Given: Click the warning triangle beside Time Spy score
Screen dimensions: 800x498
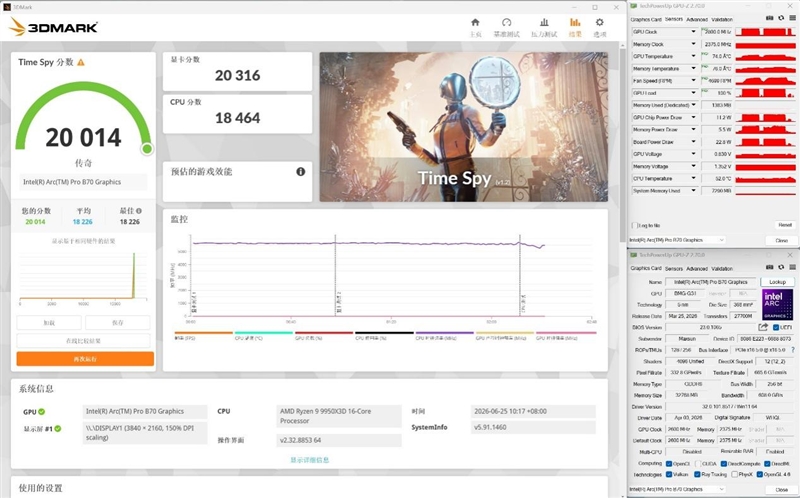Looking at the screenshot, I should (81, 62).
